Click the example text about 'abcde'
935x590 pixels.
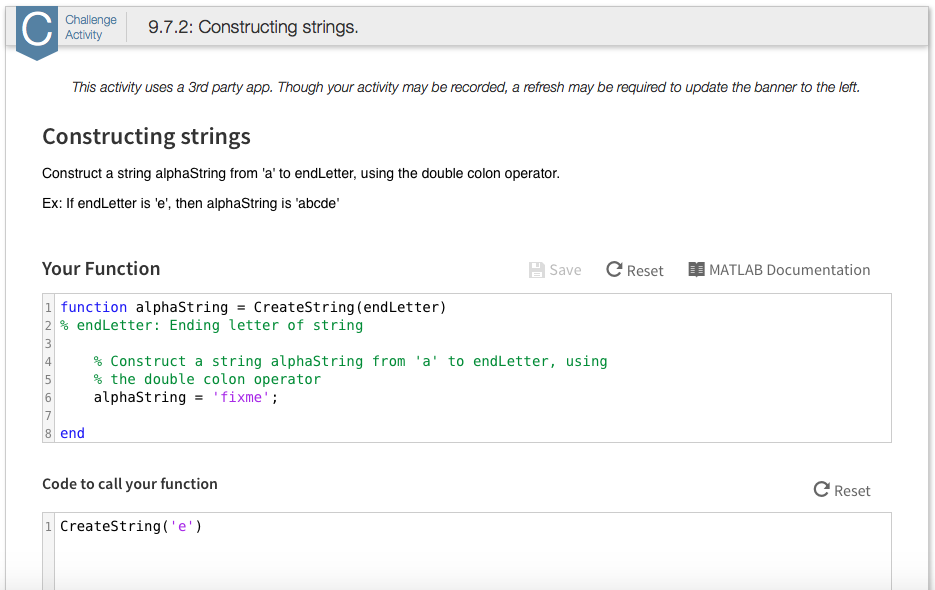click(191, 203)
